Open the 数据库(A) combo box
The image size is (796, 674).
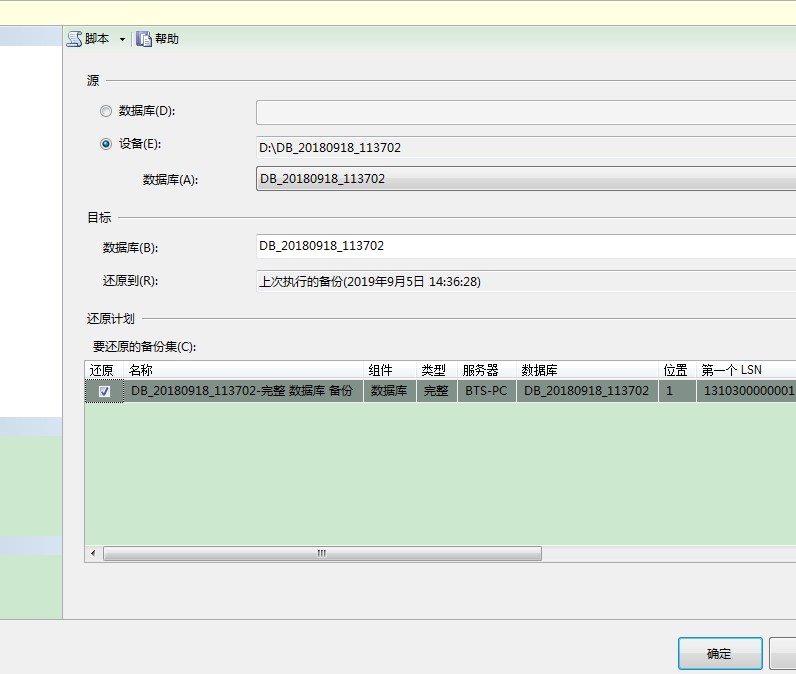click(x=526, y=179)
